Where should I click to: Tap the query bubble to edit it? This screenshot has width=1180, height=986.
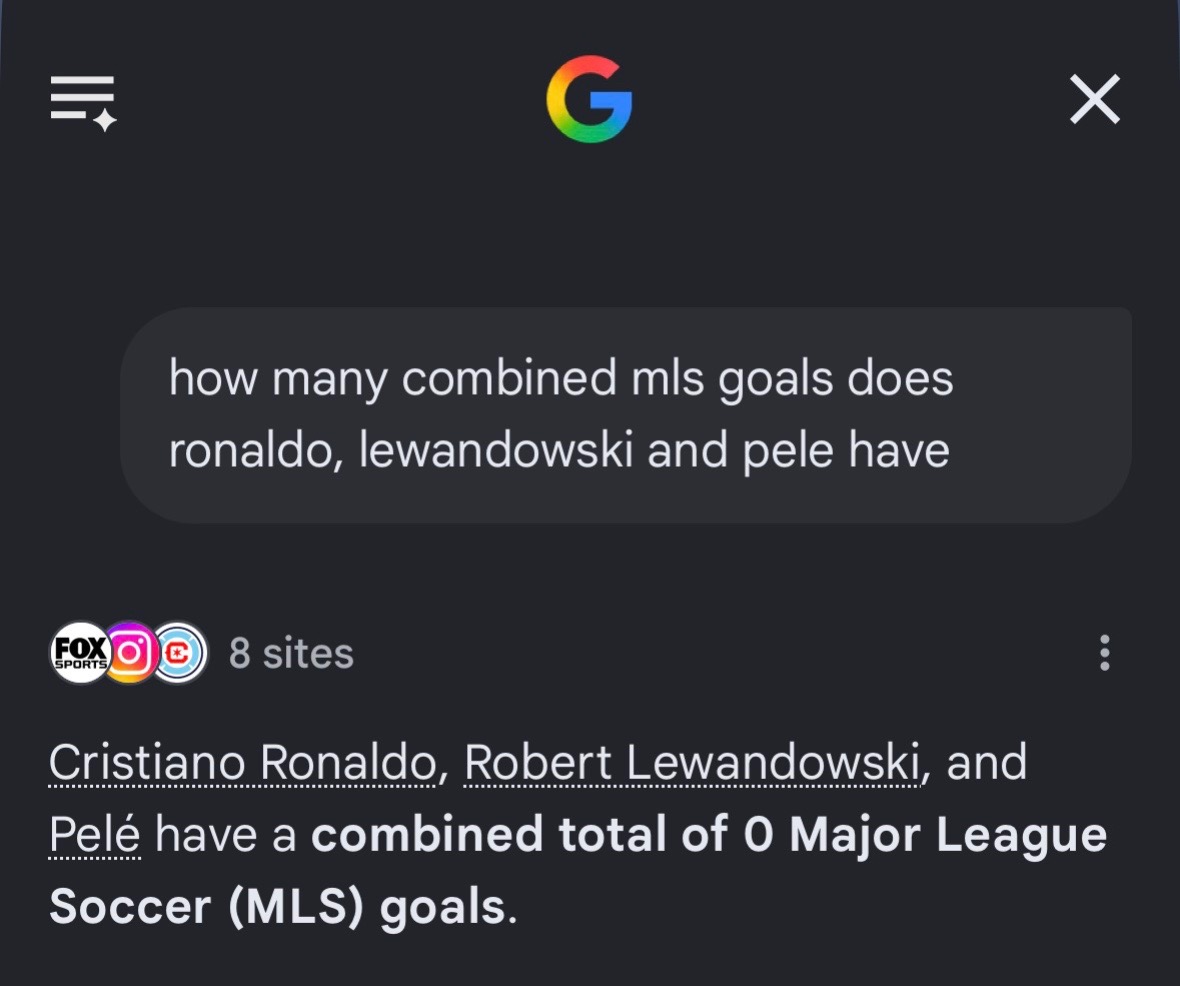click(625, 415)
